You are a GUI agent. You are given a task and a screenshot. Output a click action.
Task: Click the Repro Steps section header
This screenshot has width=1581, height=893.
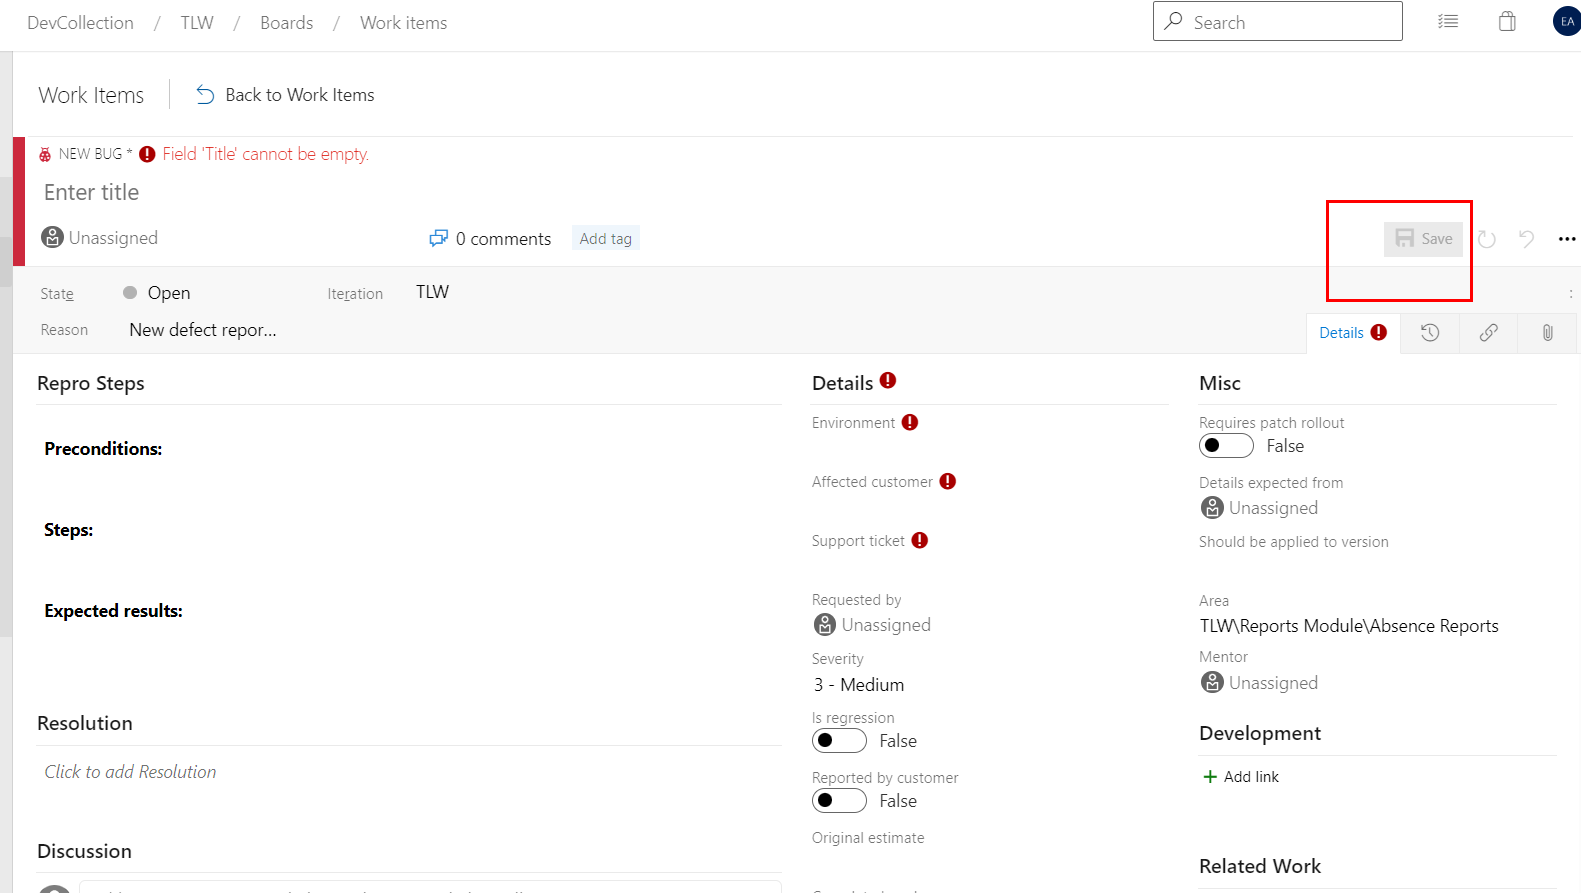click(91, 383)
